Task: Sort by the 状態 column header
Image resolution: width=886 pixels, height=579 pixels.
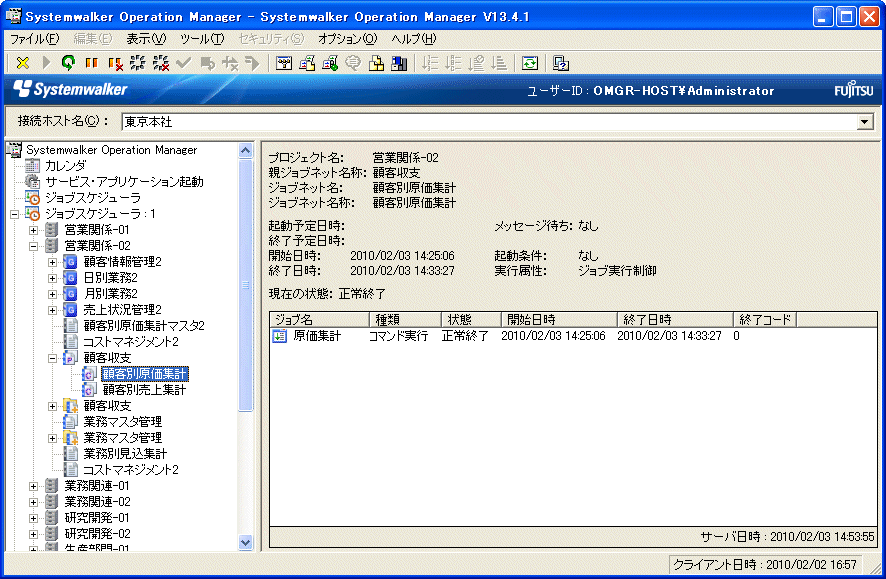Action: tap(471, 320)
